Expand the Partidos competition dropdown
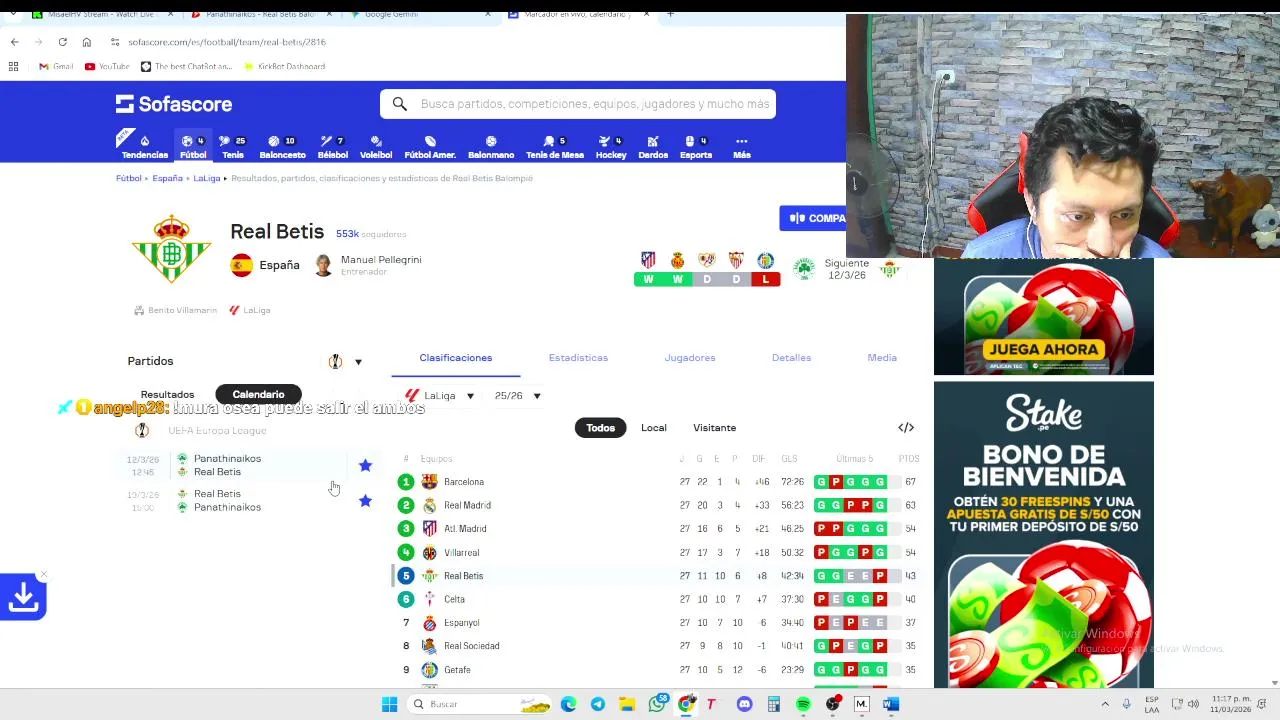 point(345,361)
